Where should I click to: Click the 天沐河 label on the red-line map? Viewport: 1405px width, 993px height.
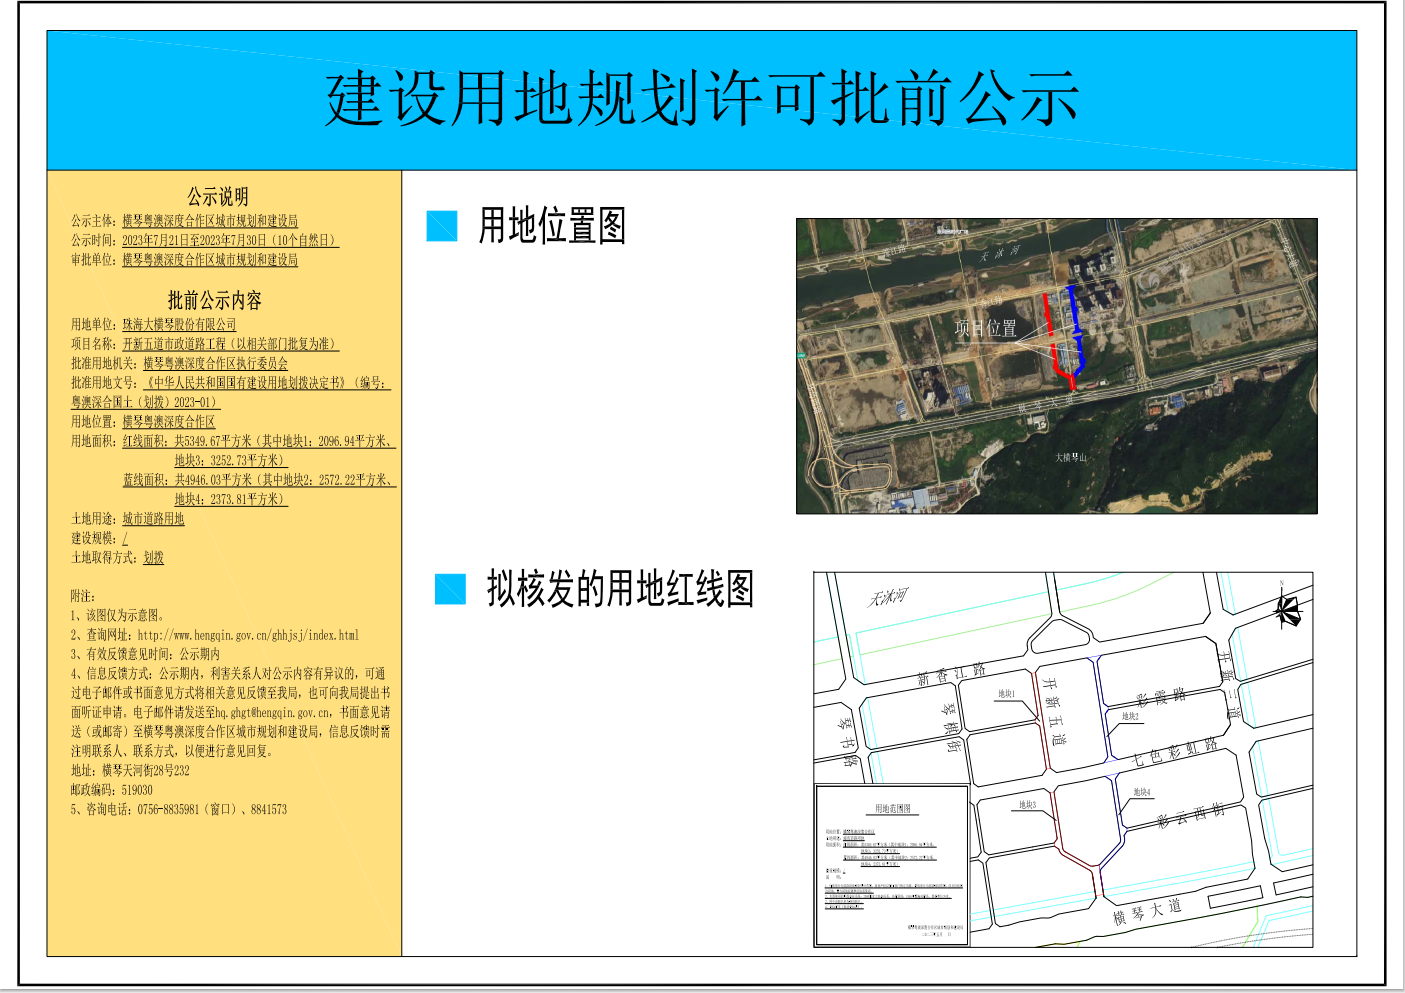[x=886, y=597]
